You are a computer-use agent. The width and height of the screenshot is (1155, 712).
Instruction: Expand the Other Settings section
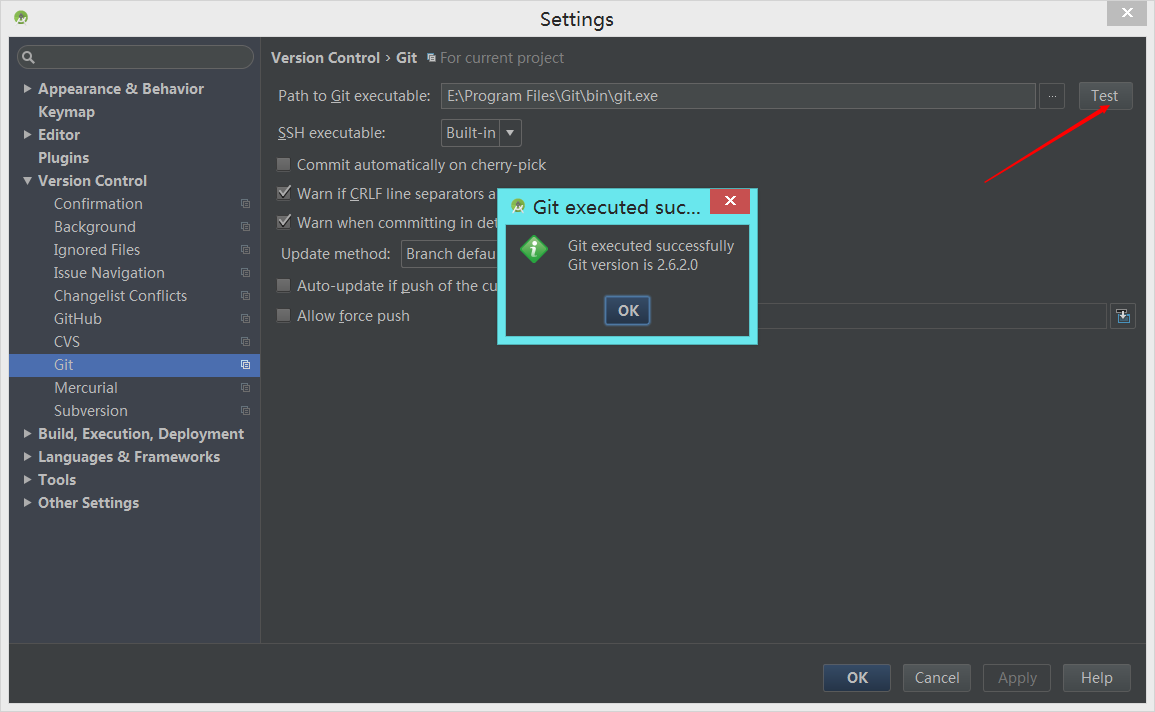coord(27,503)
